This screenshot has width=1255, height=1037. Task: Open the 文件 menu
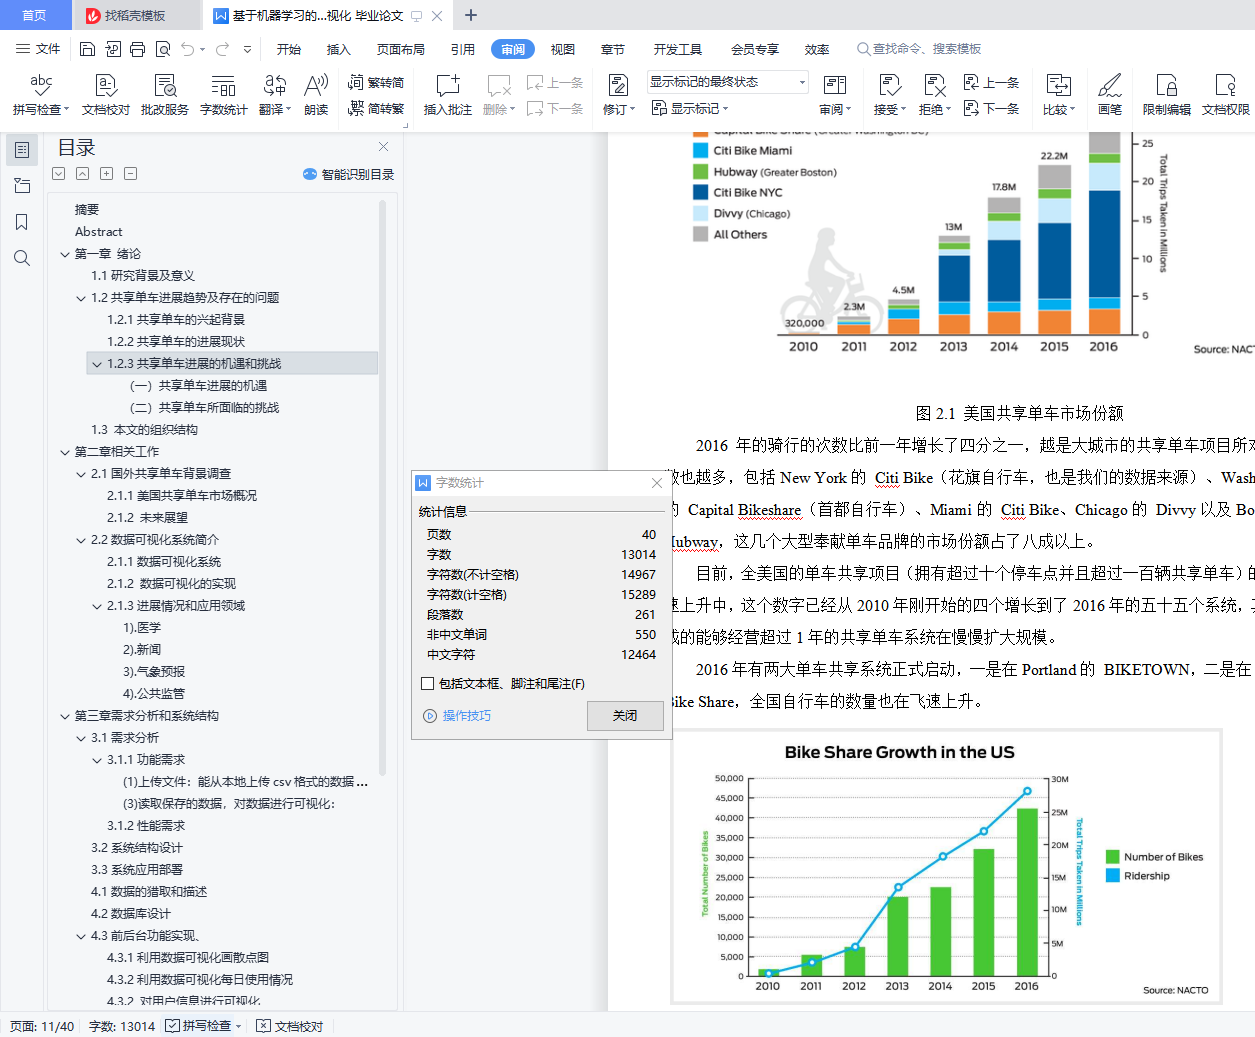pyautogui.click(x=38, y=49)
